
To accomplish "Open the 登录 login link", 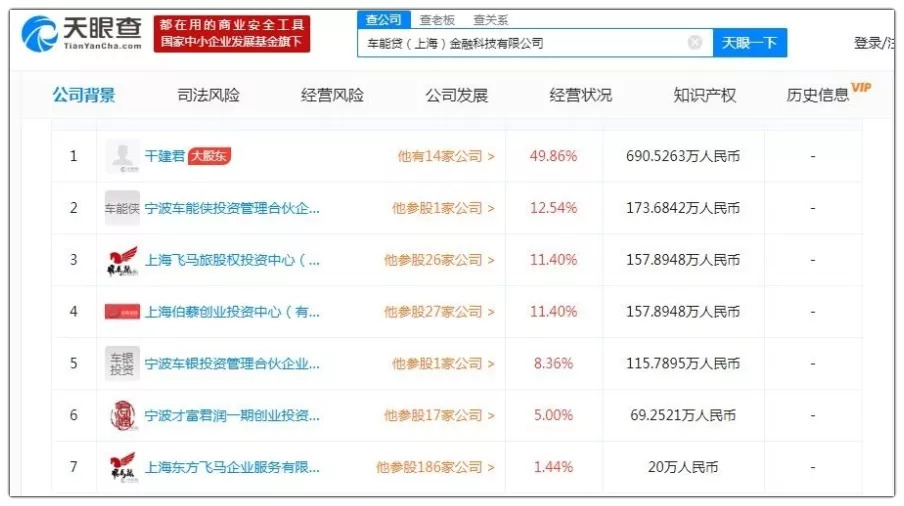I will 868,43.
